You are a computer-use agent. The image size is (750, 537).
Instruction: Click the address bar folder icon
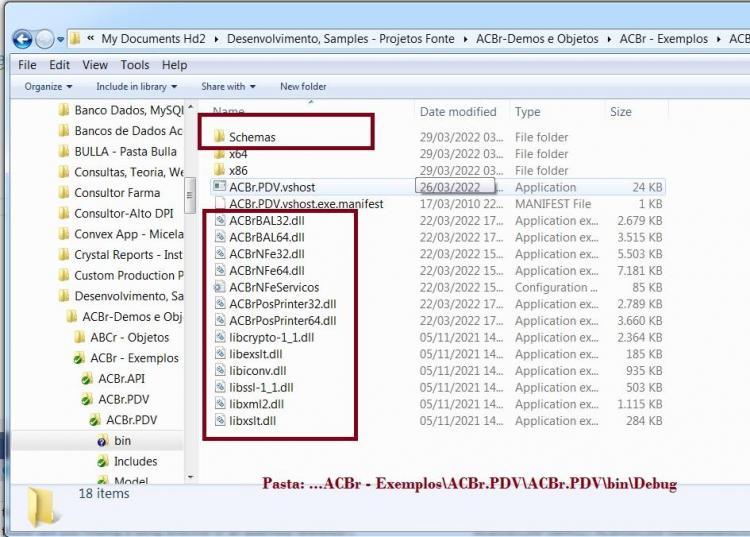coord(75,39)
